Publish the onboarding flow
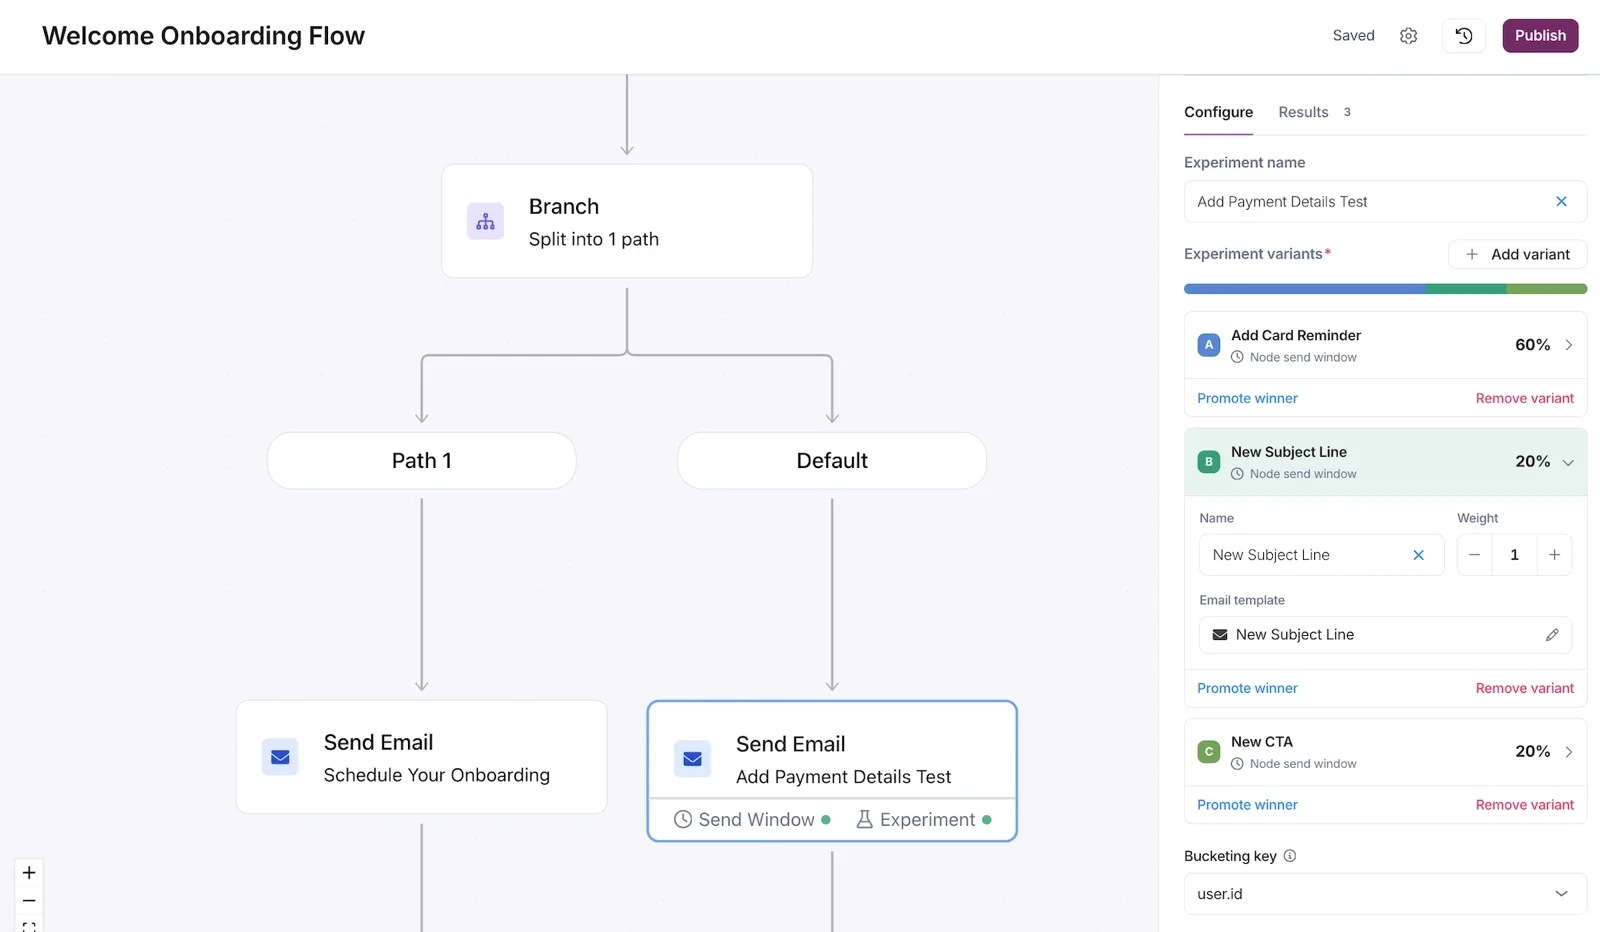1600x932 pixels. click(1540, 36)
